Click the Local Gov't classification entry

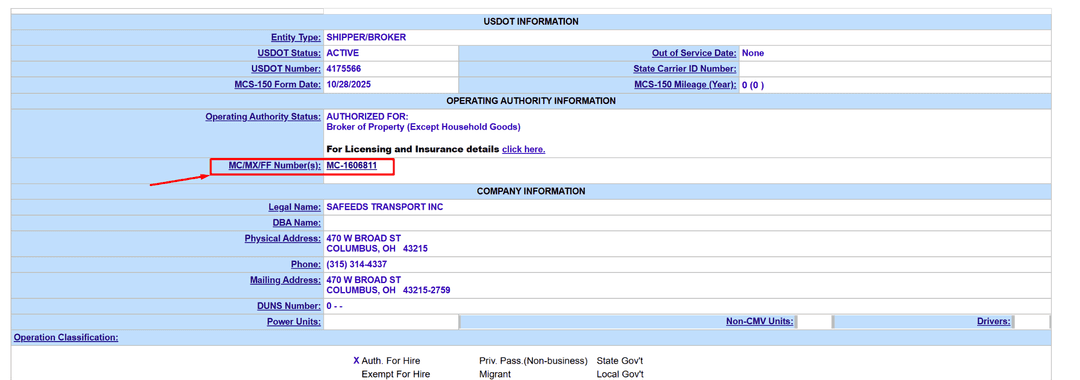click(620, 374)
